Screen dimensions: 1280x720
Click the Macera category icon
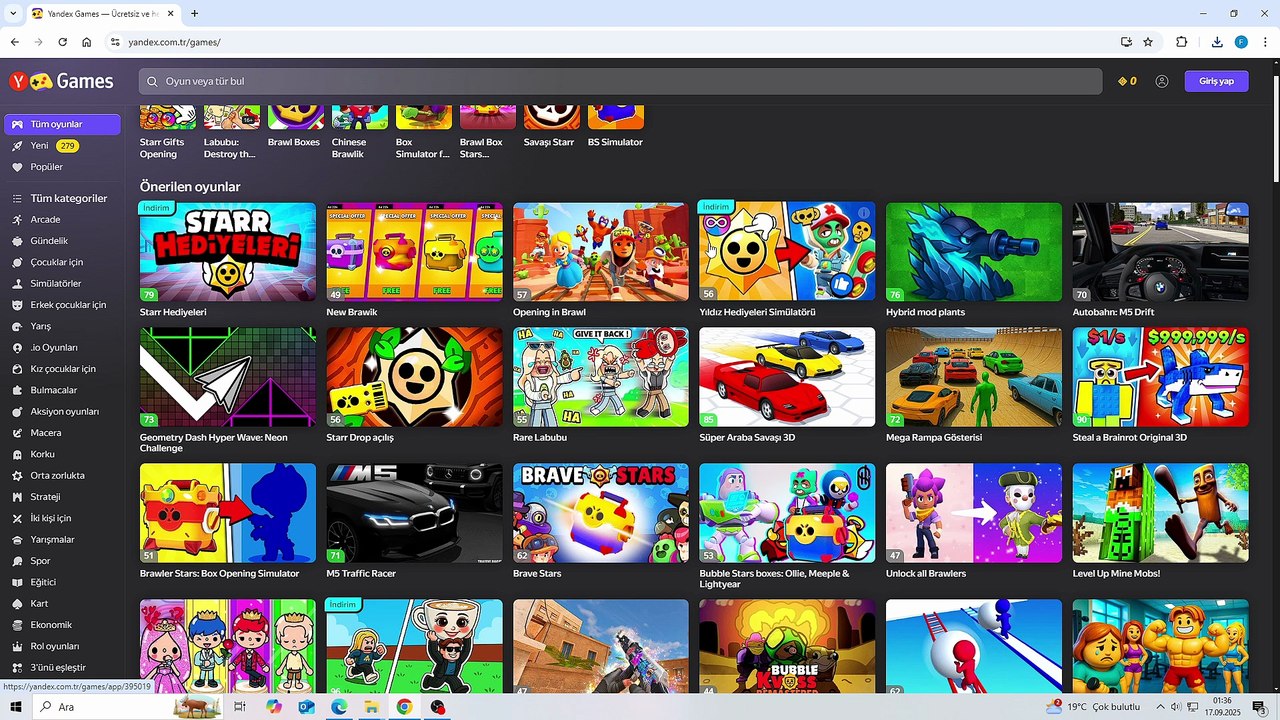click(17, 433)
